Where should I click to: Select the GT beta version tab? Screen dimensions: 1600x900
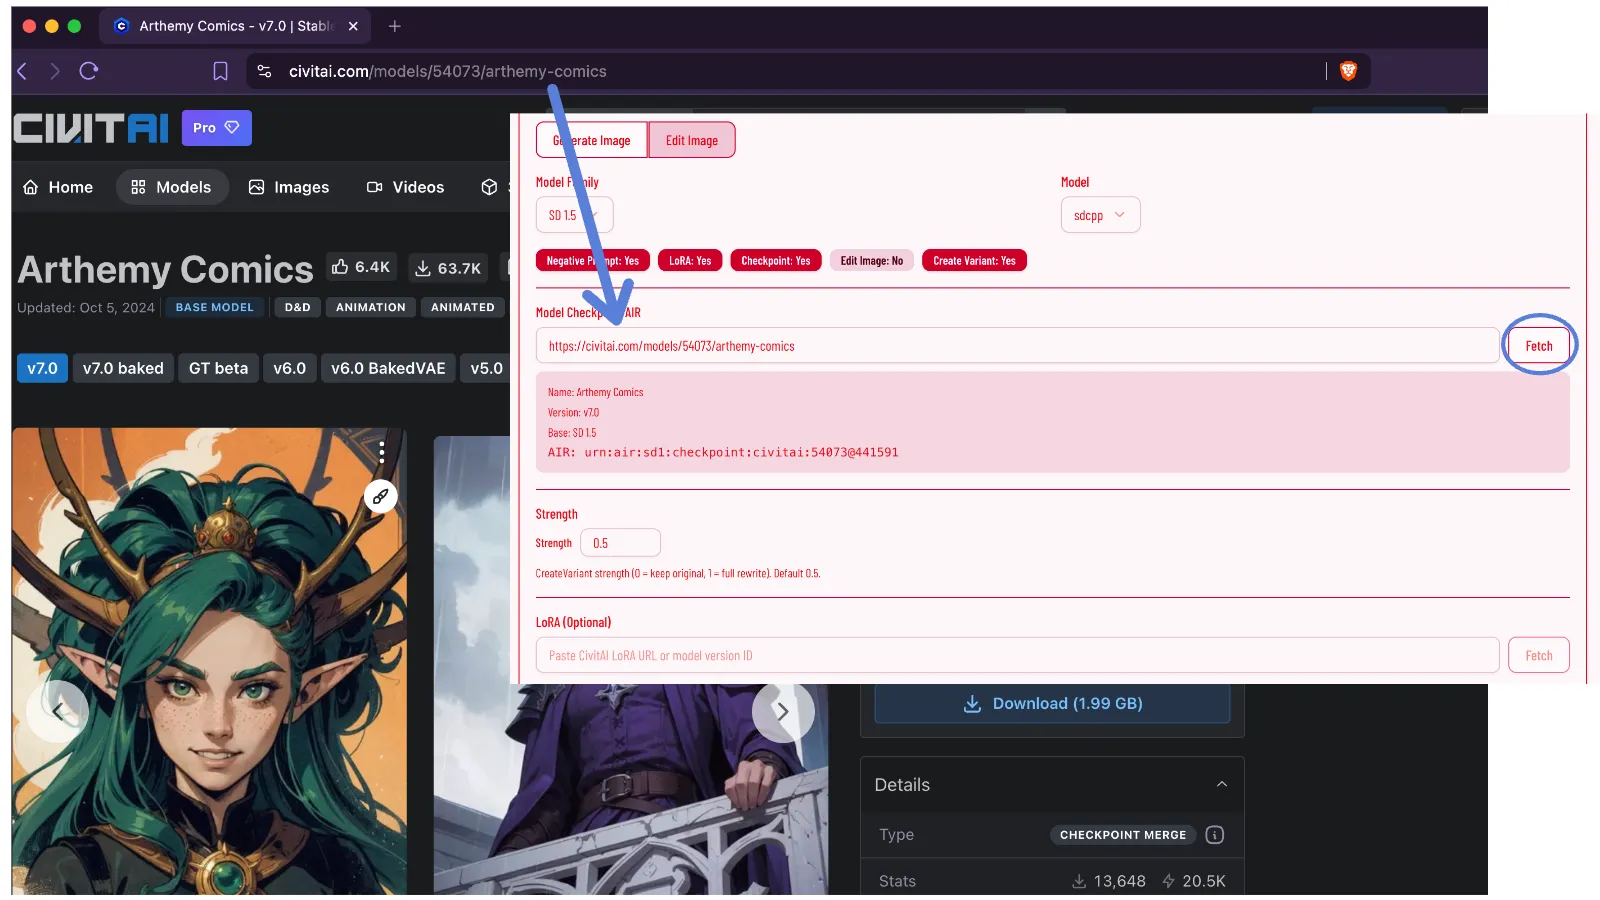[x=219, y=368]
